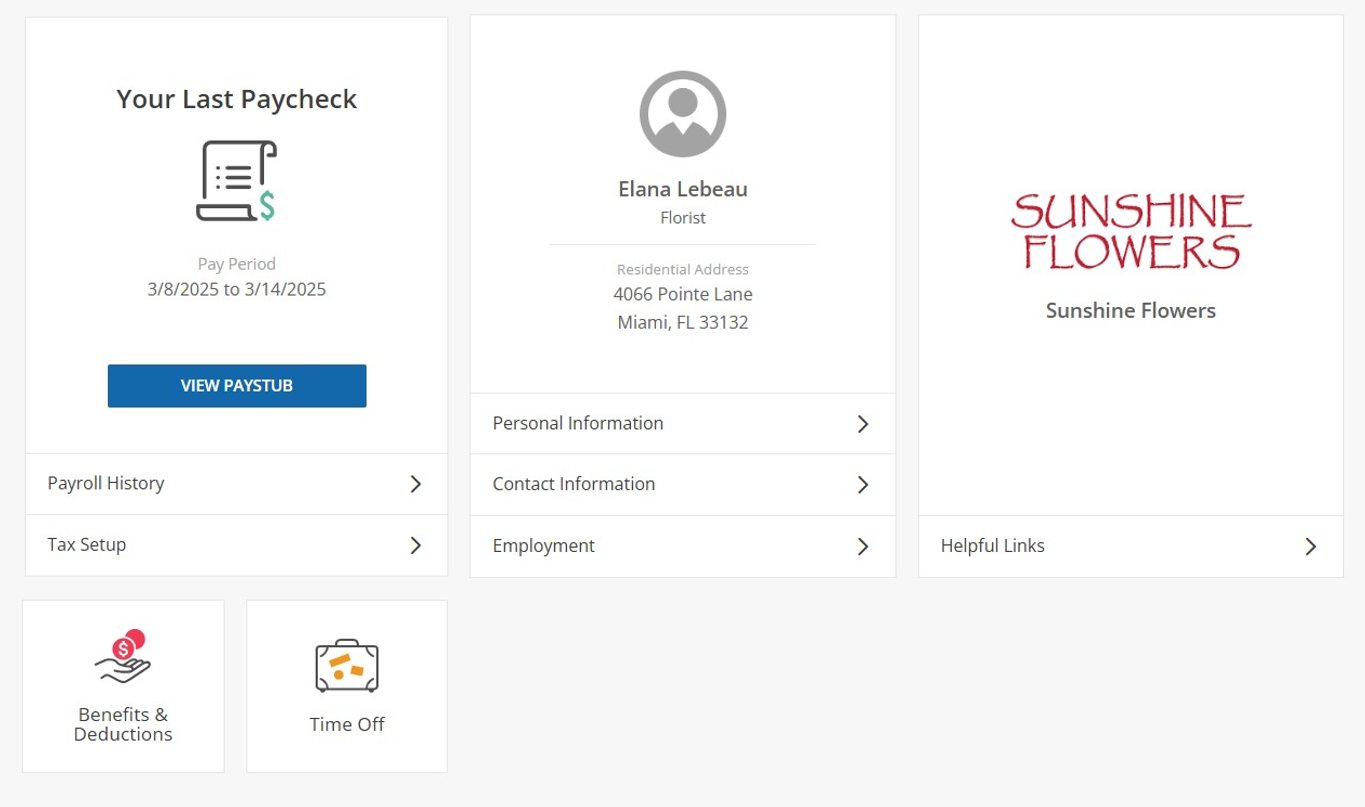Open the Tax Setup row
This screenshot has height=807, width=1365.
[237, 545]
